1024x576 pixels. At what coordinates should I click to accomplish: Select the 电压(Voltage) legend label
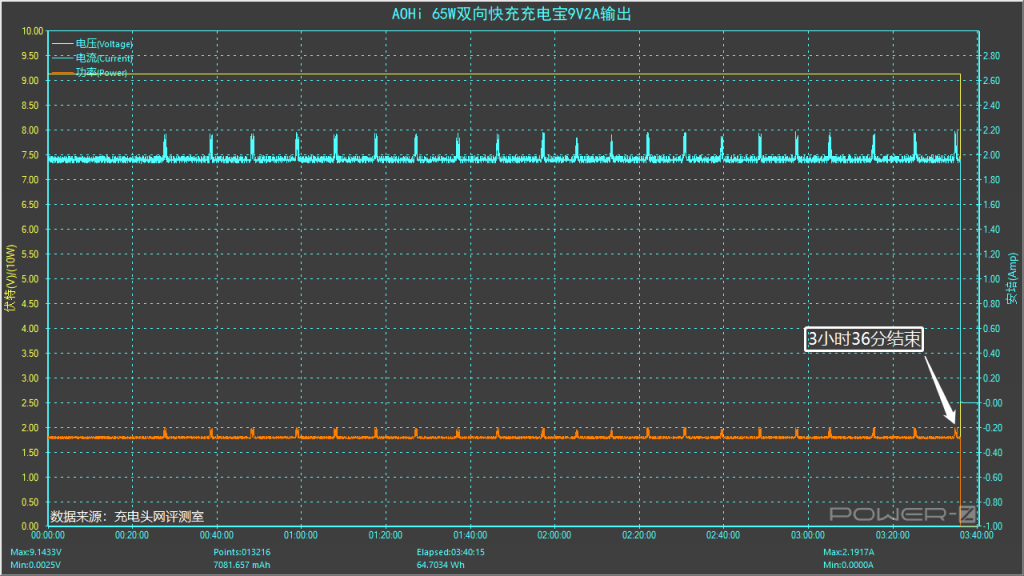coord(104,44)
